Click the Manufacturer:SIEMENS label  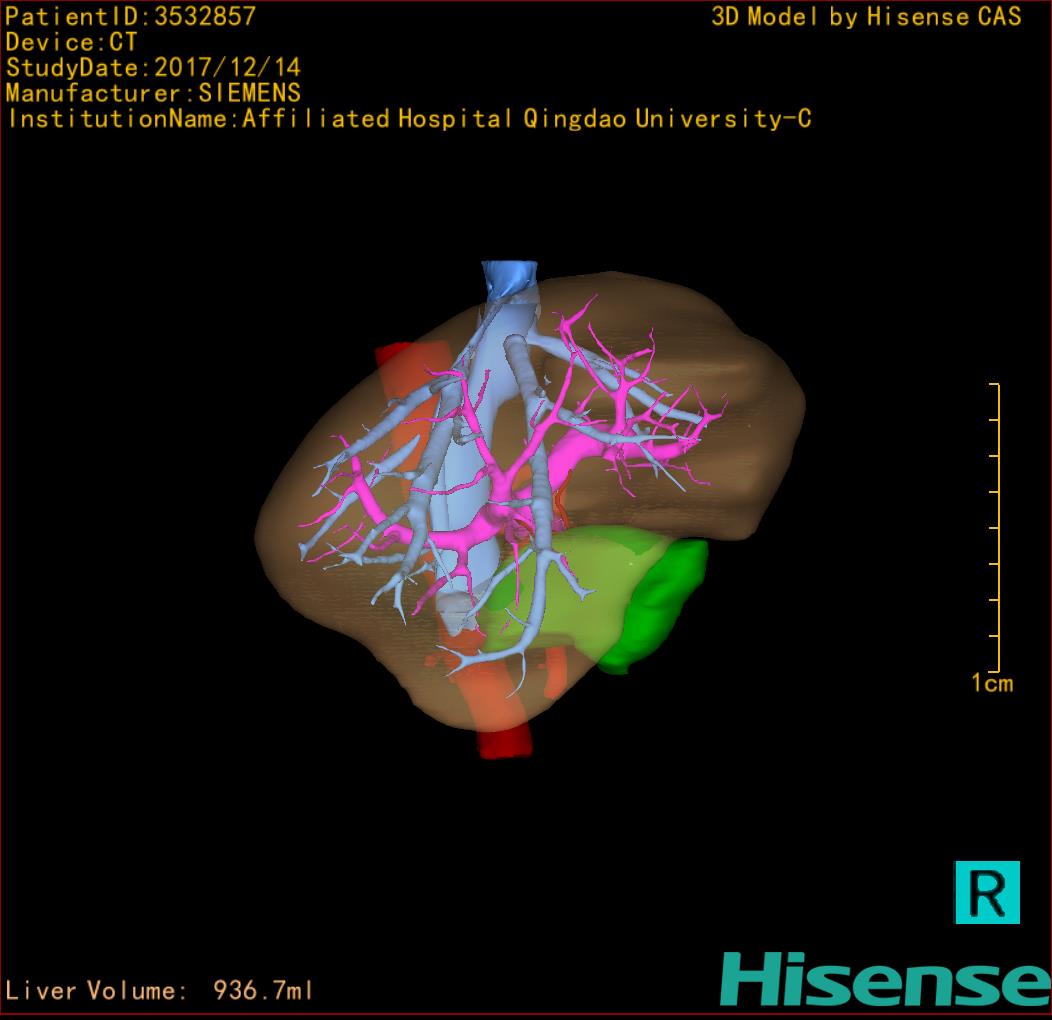[x=153, y=93]
